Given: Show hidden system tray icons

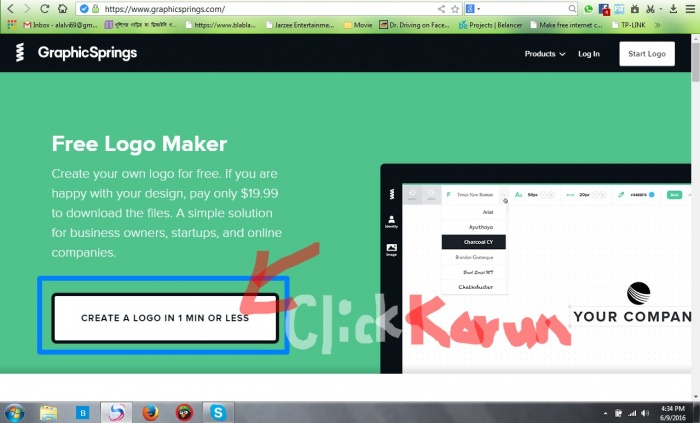Looking at the screenshot, I should click(x=605, y=413).
